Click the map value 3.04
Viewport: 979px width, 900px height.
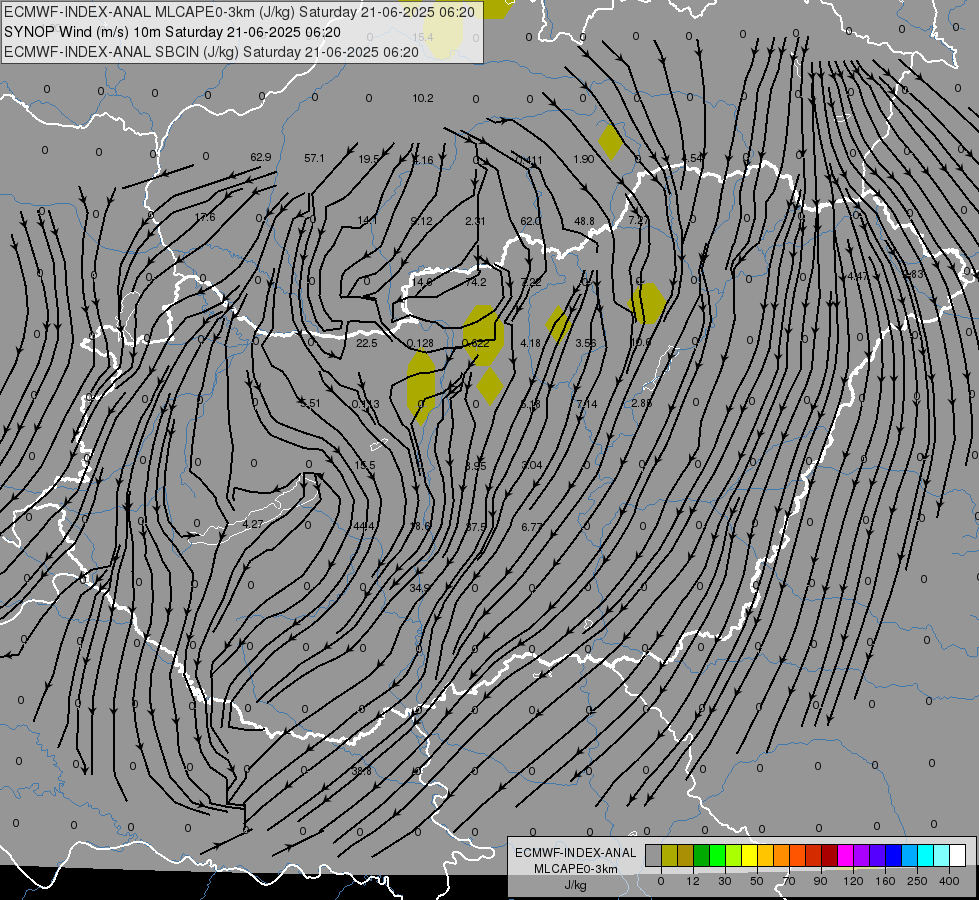(x=531, y=465)
